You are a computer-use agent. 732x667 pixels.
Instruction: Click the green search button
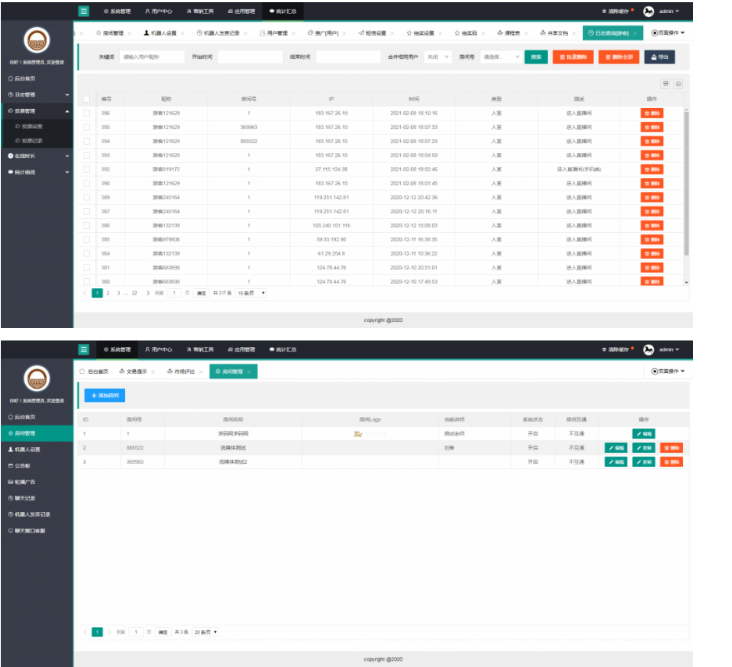[537, 57]
